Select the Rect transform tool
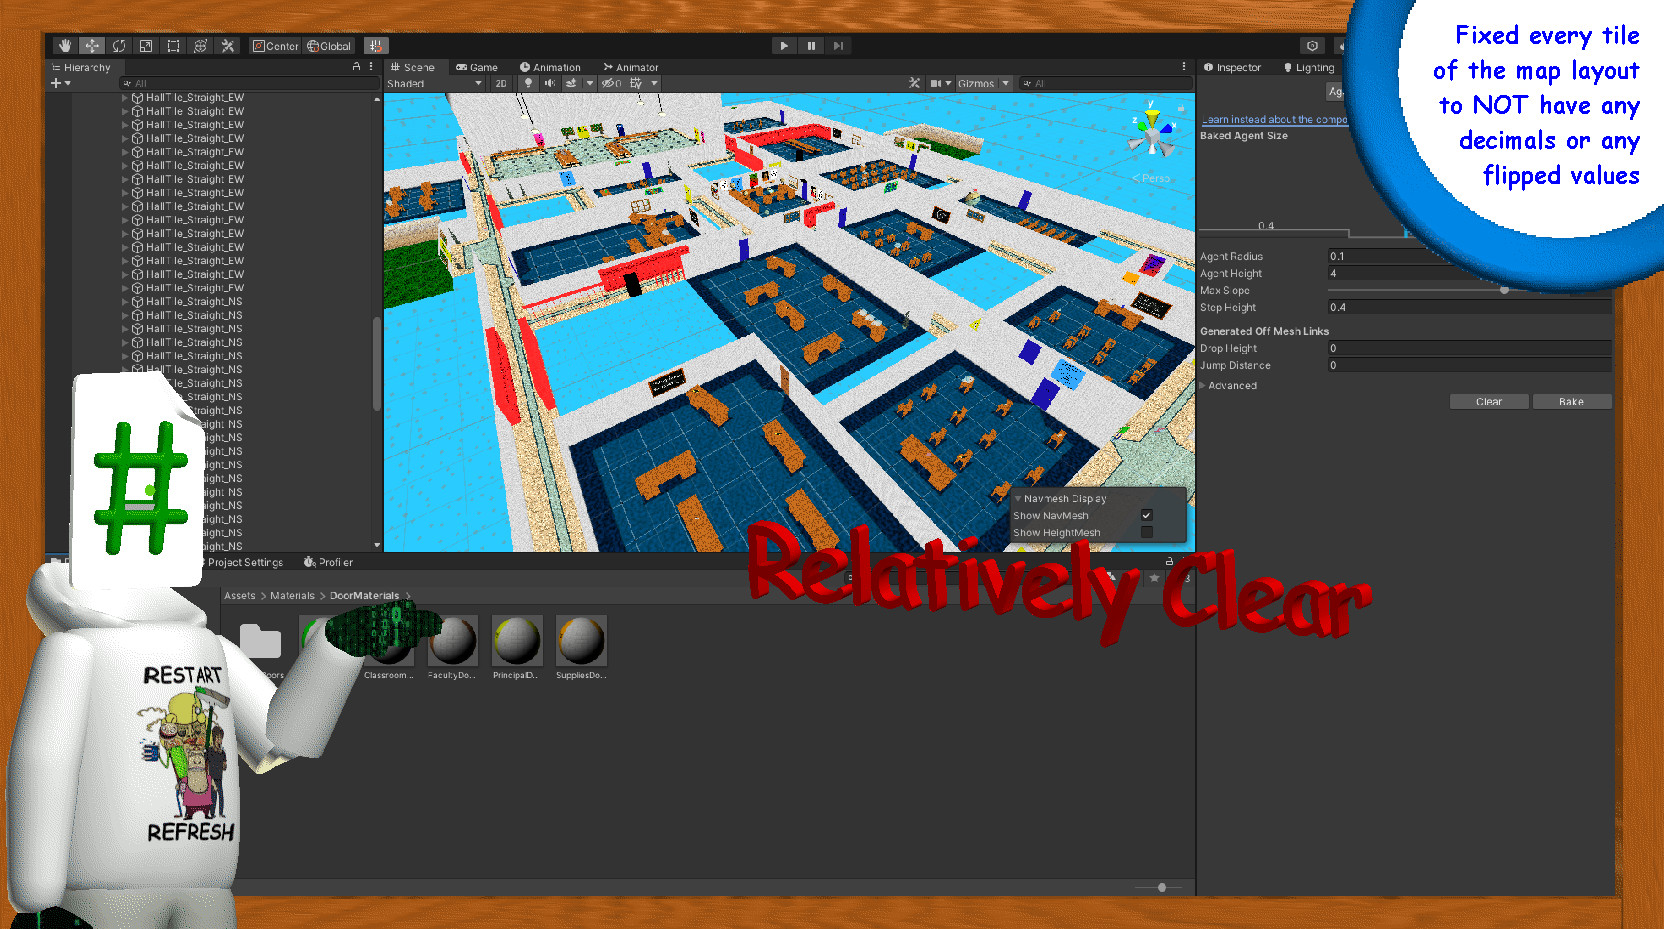The height and width of the screenshot is (929, 1664). pyautogui.click(x=173, y=46)
